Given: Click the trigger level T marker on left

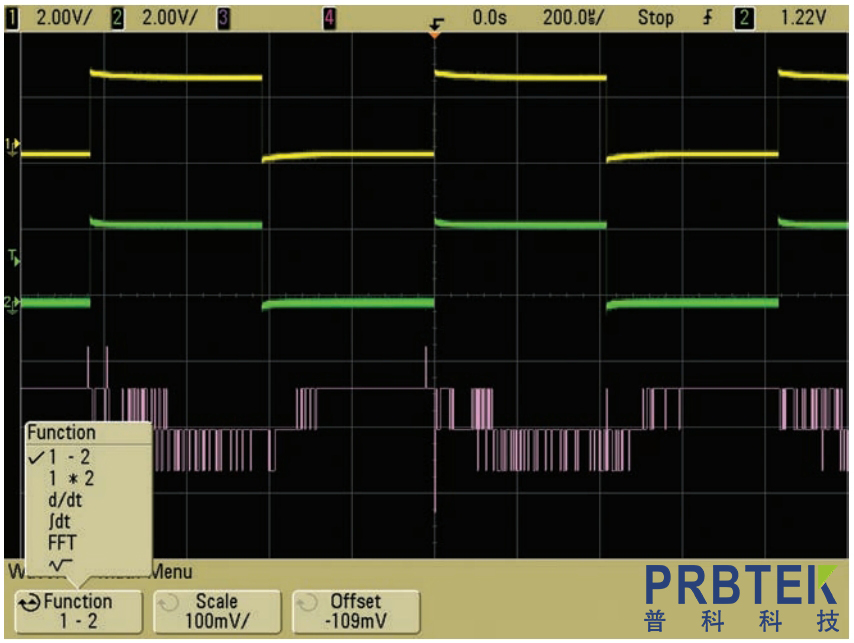Looking at the screenshot, I should click(13, 258).
